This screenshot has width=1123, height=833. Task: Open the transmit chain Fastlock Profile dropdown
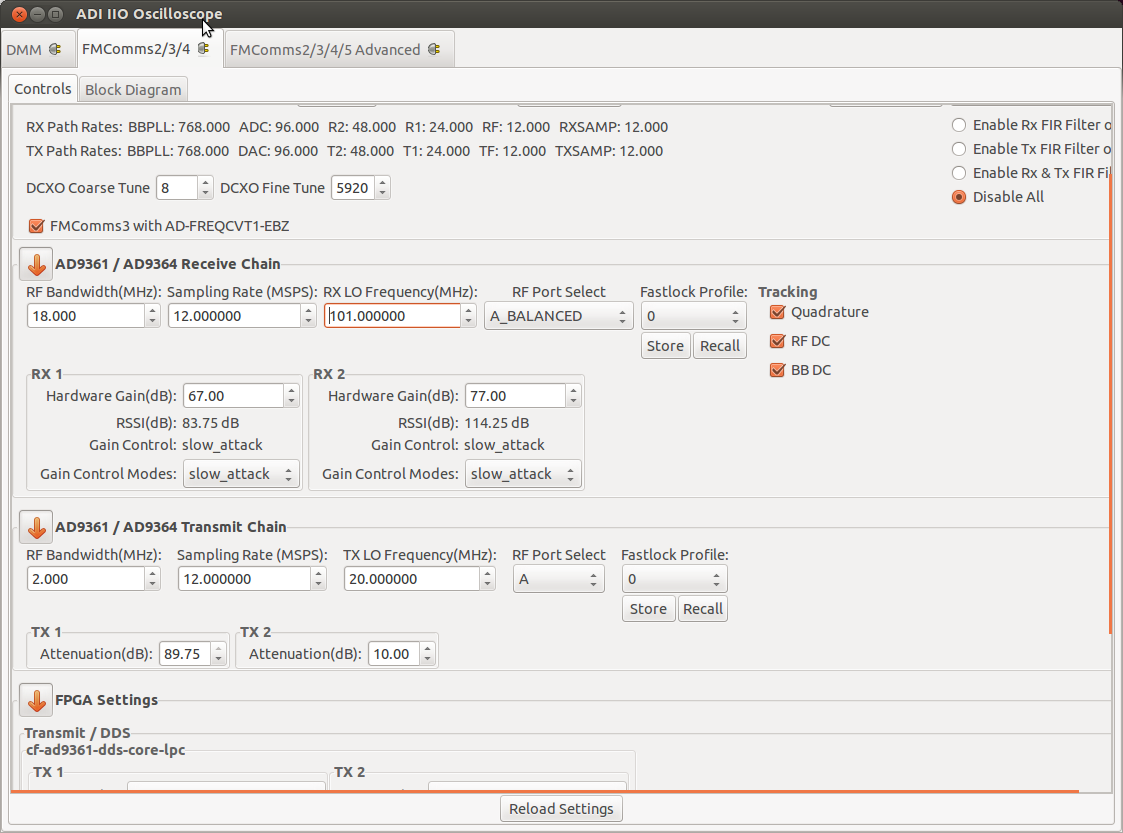pos(675,579)
